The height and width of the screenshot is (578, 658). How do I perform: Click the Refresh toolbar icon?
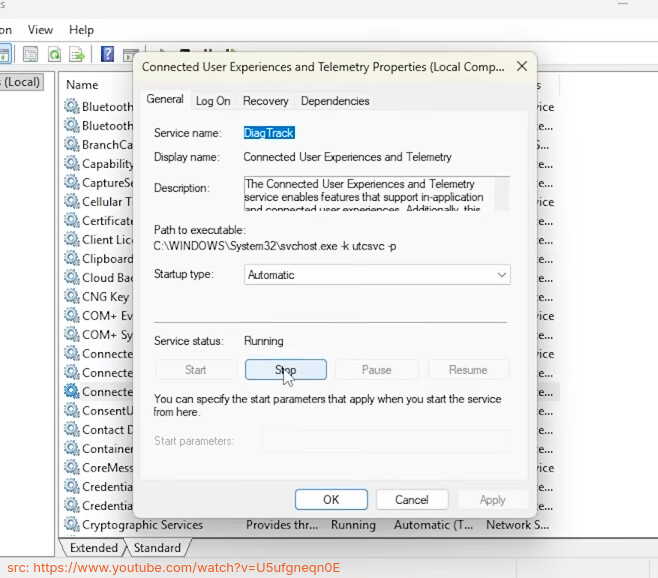tap(53, 54)
